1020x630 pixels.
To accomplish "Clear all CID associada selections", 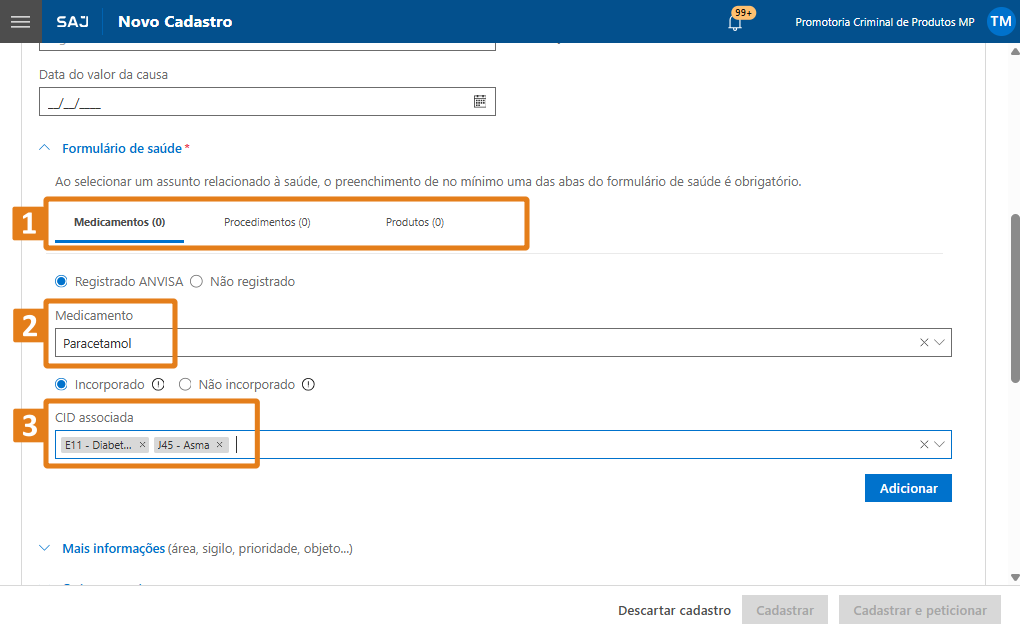I will 924,445.
